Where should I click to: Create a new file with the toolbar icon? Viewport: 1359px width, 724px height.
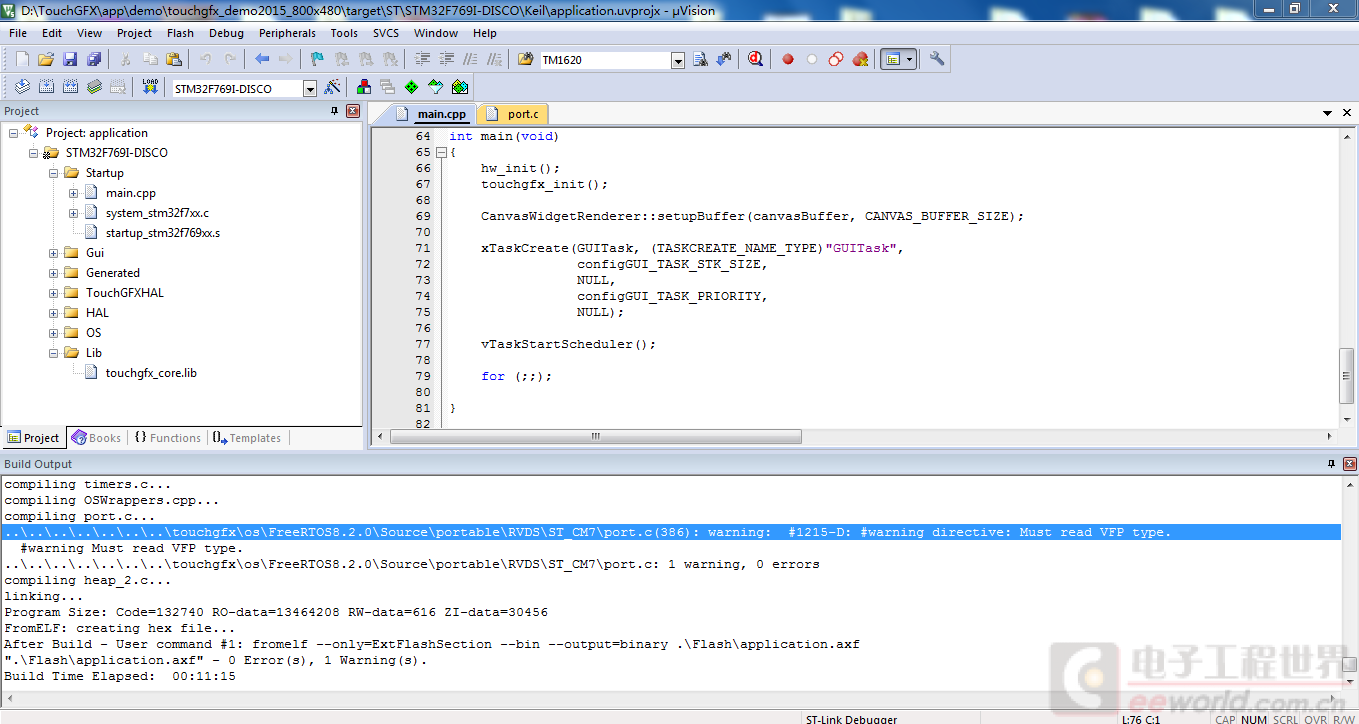[x=22, y=59]
